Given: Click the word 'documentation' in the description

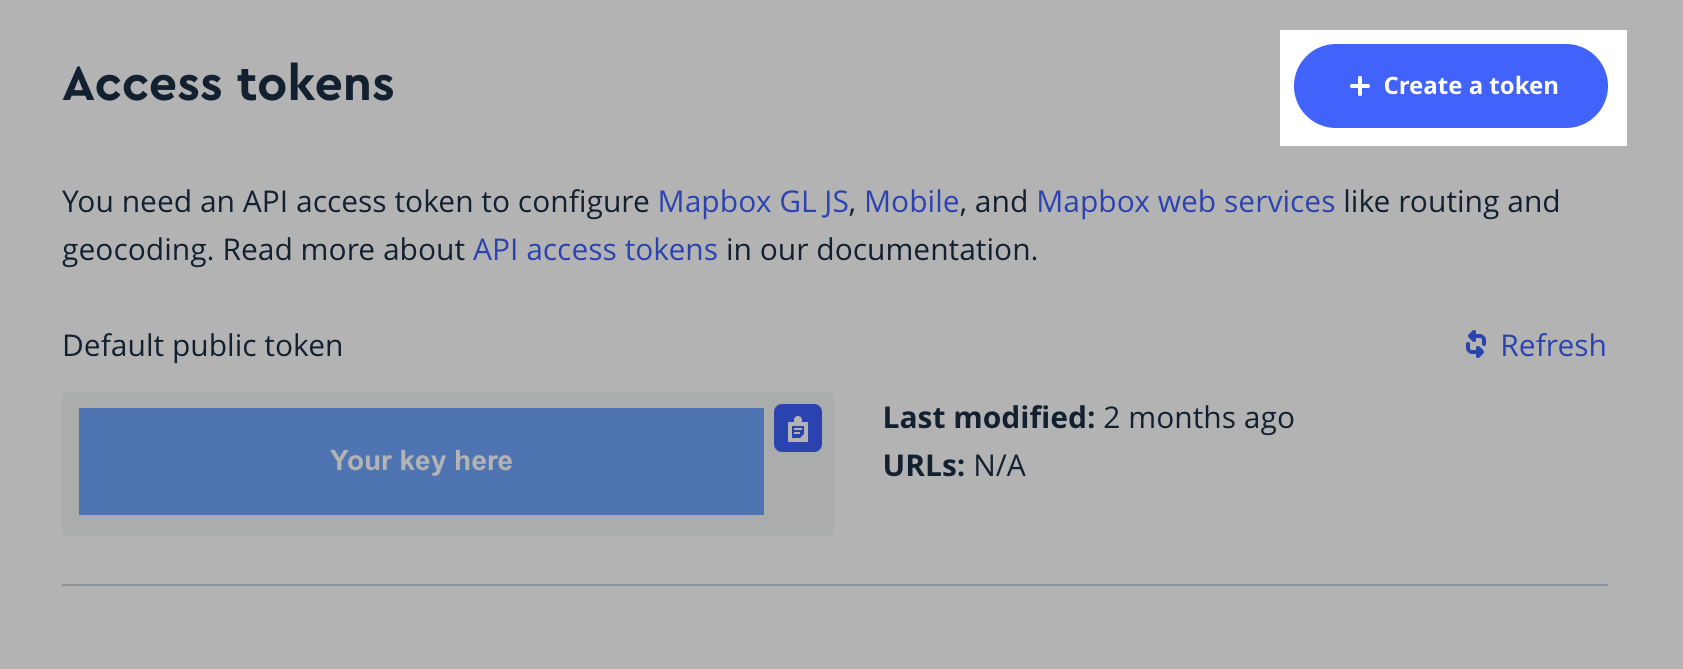Looking at the screenshot, I should tap(926, 250).
